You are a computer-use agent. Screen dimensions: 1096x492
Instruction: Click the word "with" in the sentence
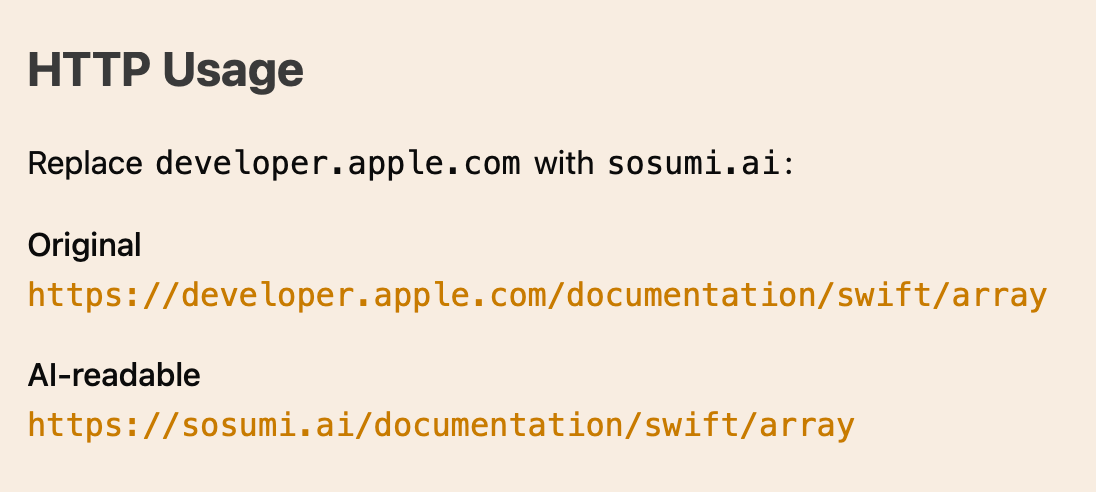[x=564, y=164]
